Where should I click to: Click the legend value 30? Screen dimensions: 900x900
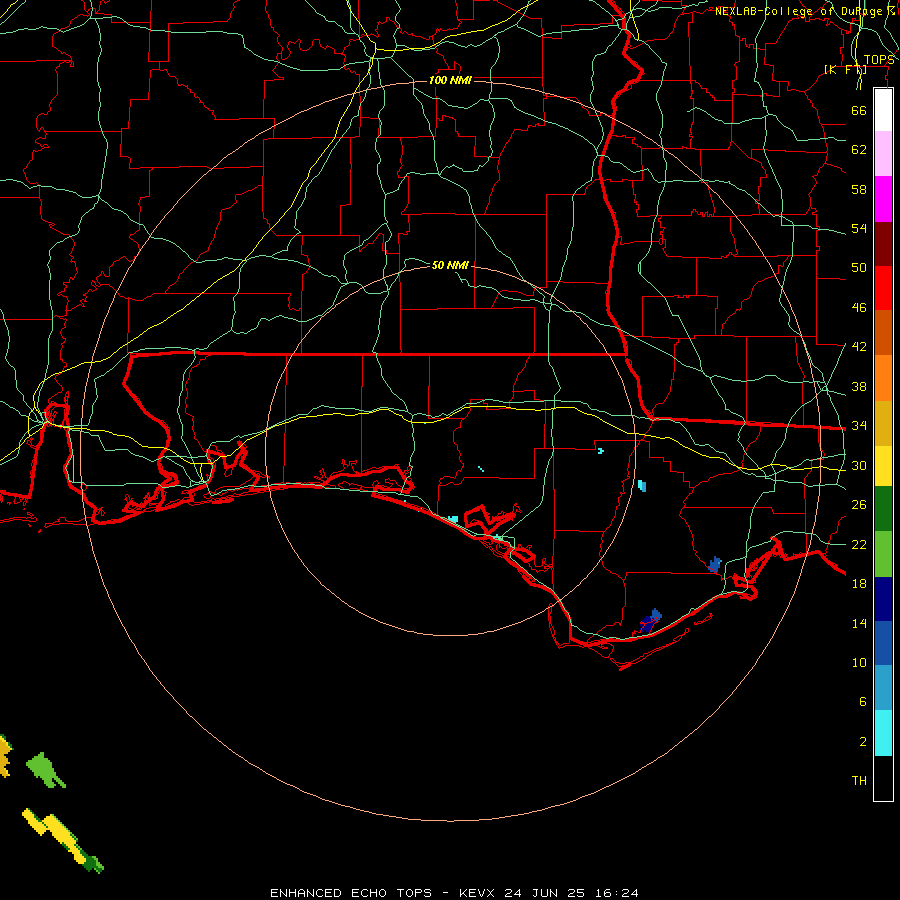point(859,465)
